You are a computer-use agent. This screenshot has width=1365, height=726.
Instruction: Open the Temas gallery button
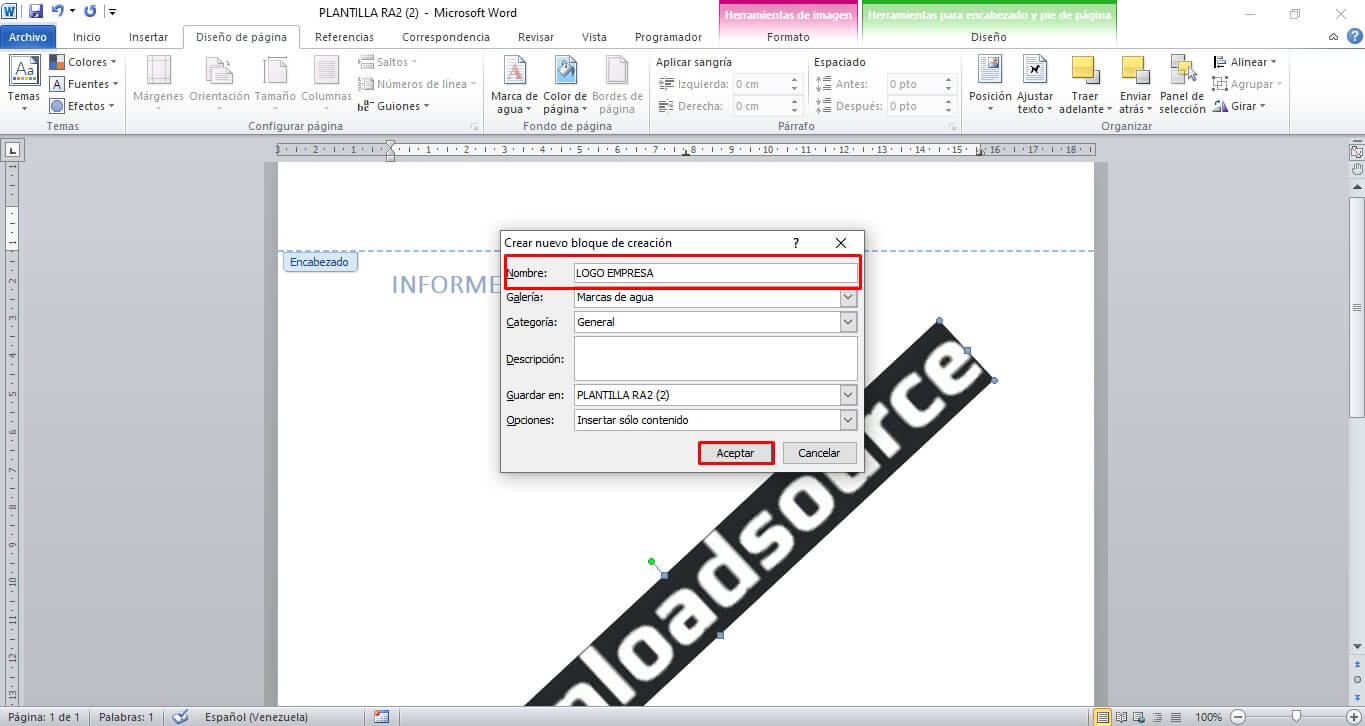pos(24,85)
